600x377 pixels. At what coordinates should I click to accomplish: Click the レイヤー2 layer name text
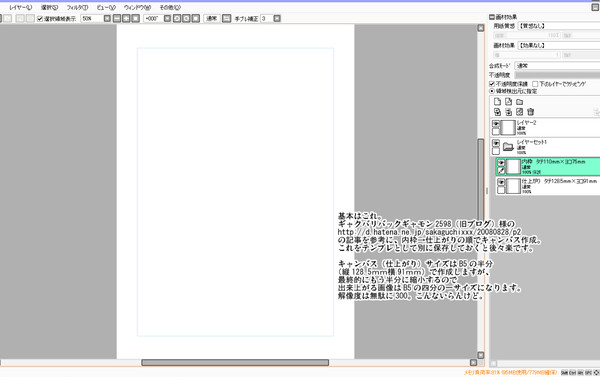coord(527,122)
